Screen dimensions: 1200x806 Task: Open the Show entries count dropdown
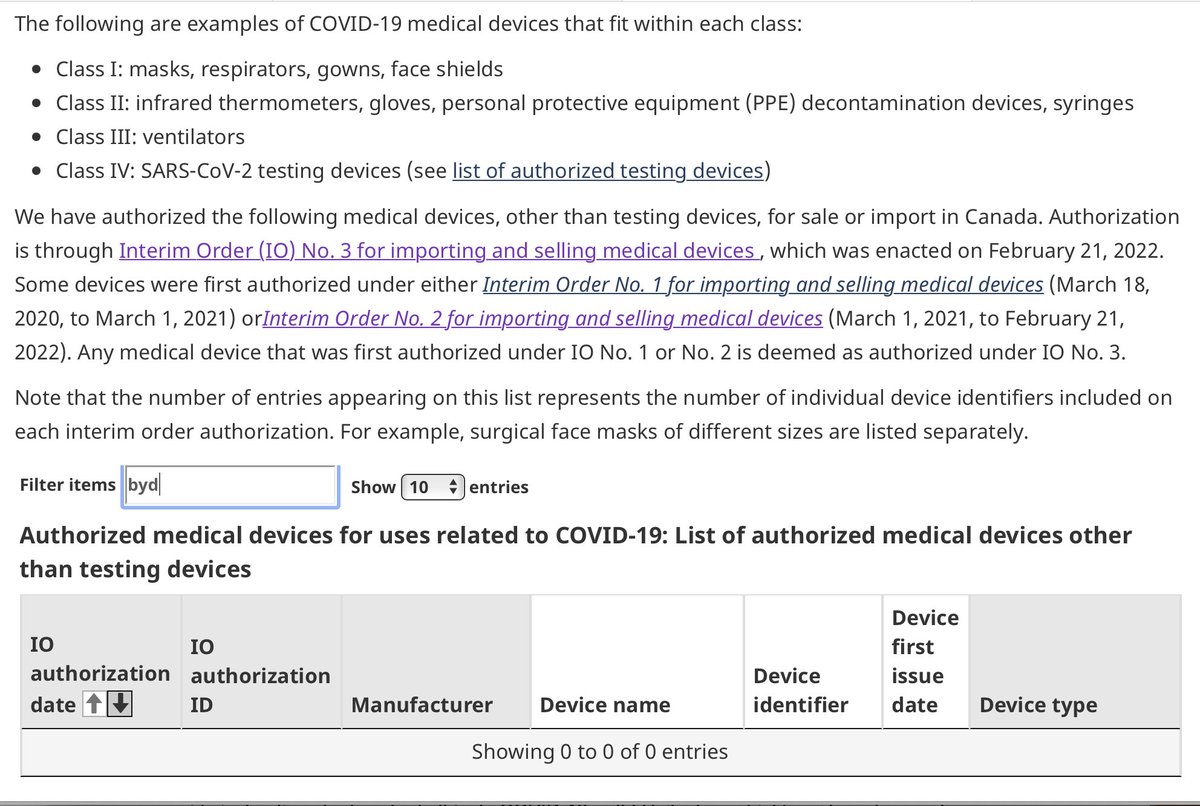(x=432, y=487)
